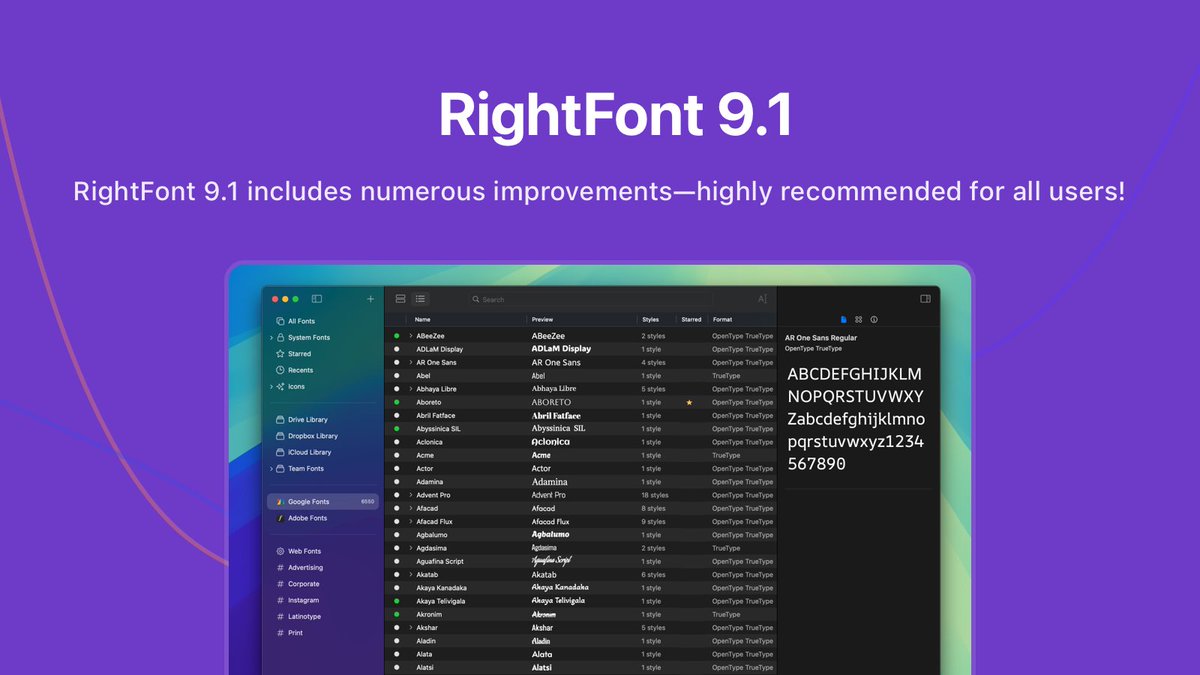The image size is (1200, 675).
Task: Toggle activation dot for Acme
Action: [396, 455]
